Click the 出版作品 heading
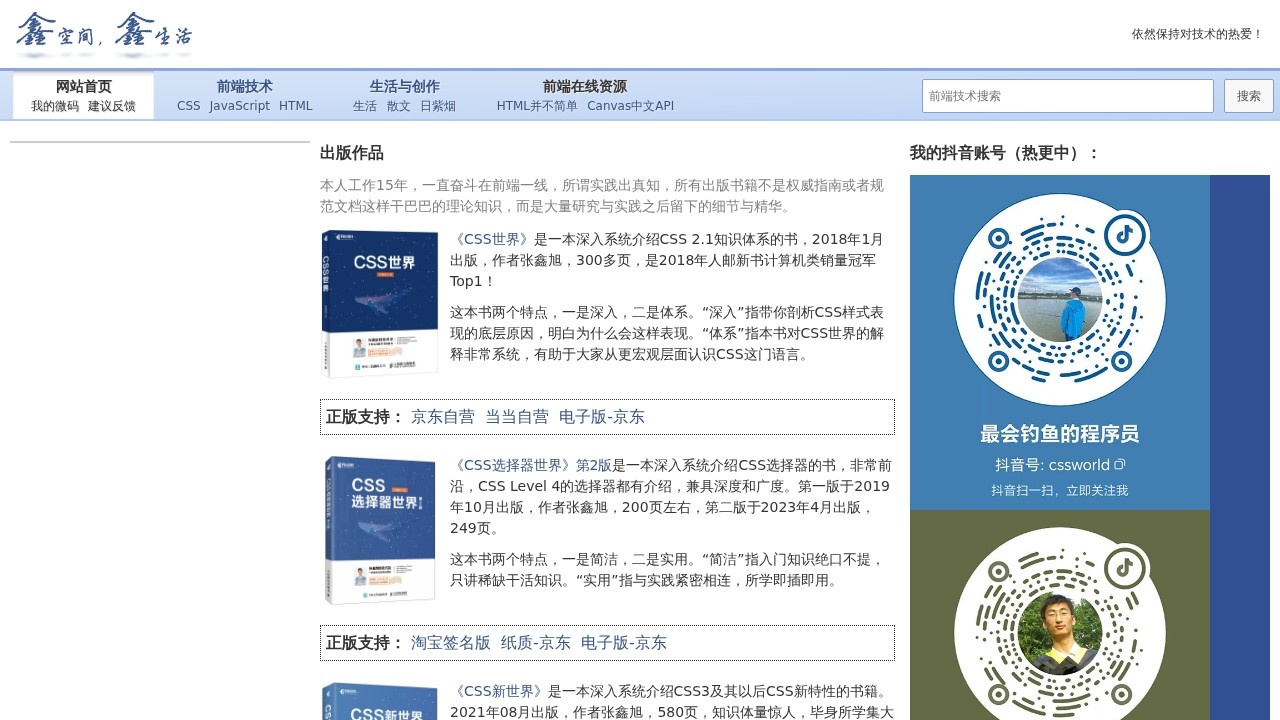Viewport: 1280px width, 720px height. [x=352, y=153]
